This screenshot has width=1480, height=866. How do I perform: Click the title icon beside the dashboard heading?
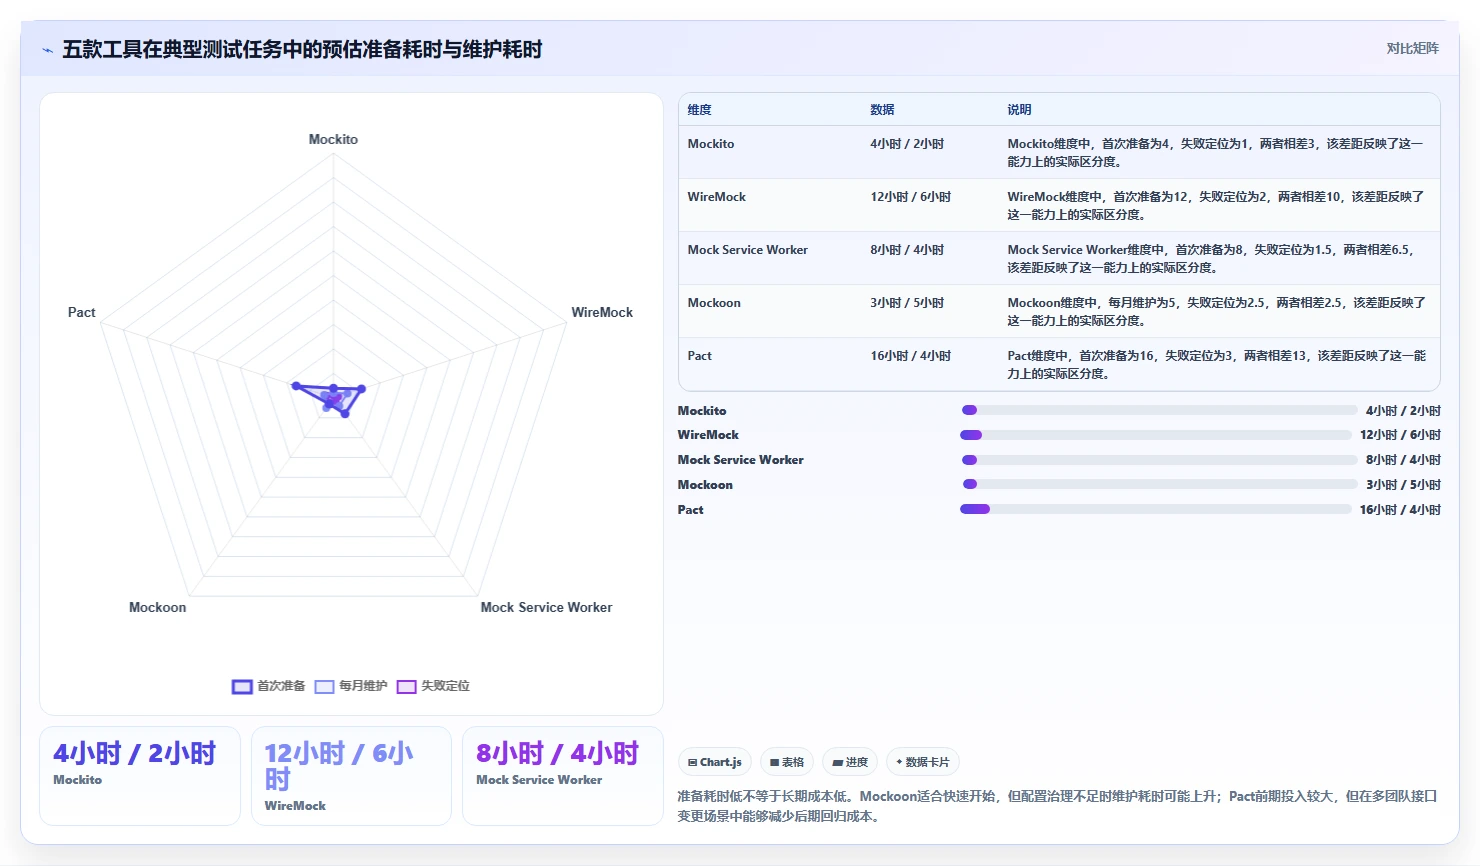coord(47,50)
